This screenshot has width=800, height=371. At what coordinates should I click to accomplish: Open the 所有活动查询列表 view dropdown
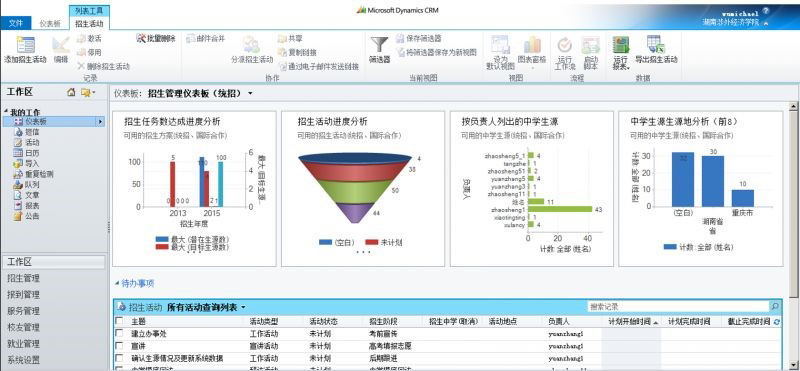[x=243, y=307]
